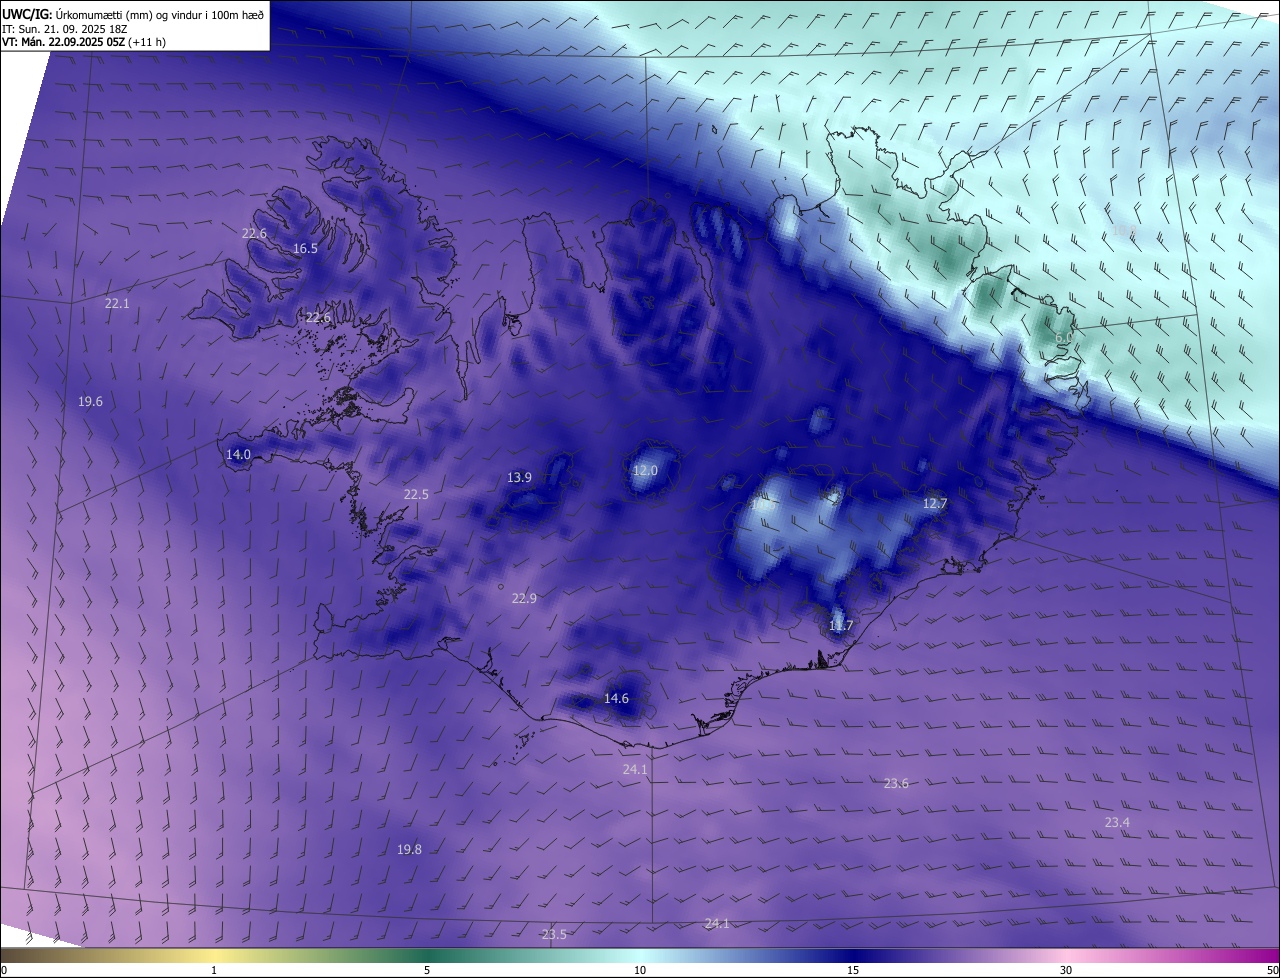Screen dimensions: 1280x978
Task: Click the colour scale tick labelled 30
Action: click(x=1066, y=970)
